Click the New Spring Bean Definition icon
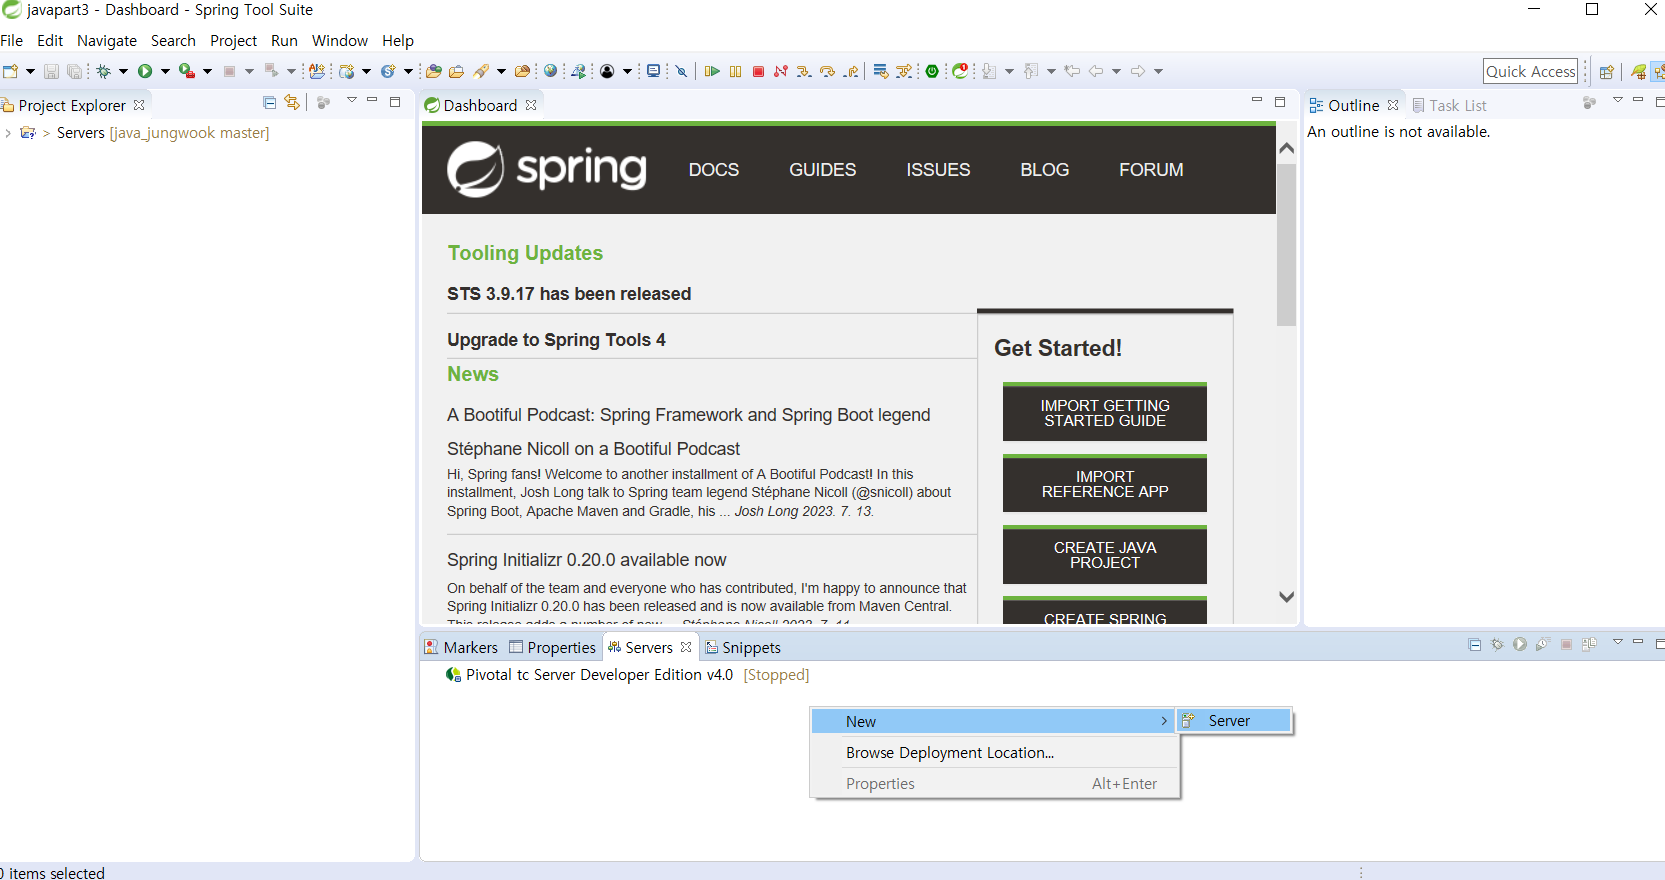 click(388, 71)
